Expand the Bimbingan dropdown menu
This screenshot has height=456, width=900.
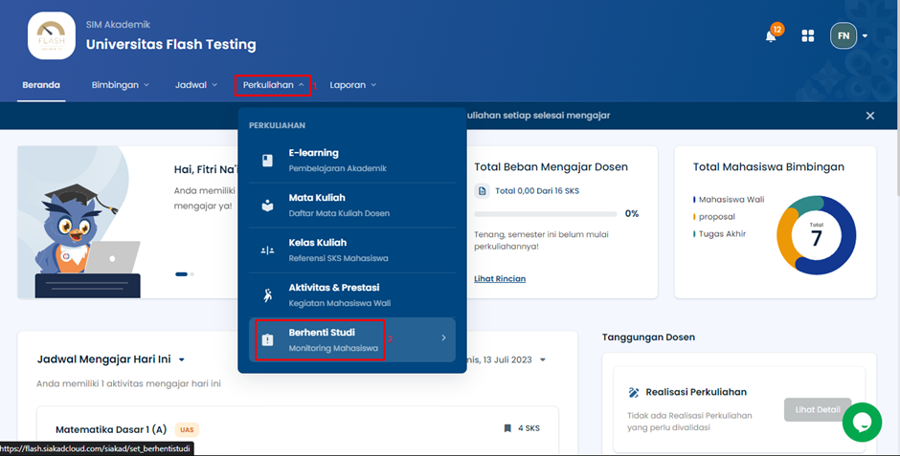pos(120,85)
